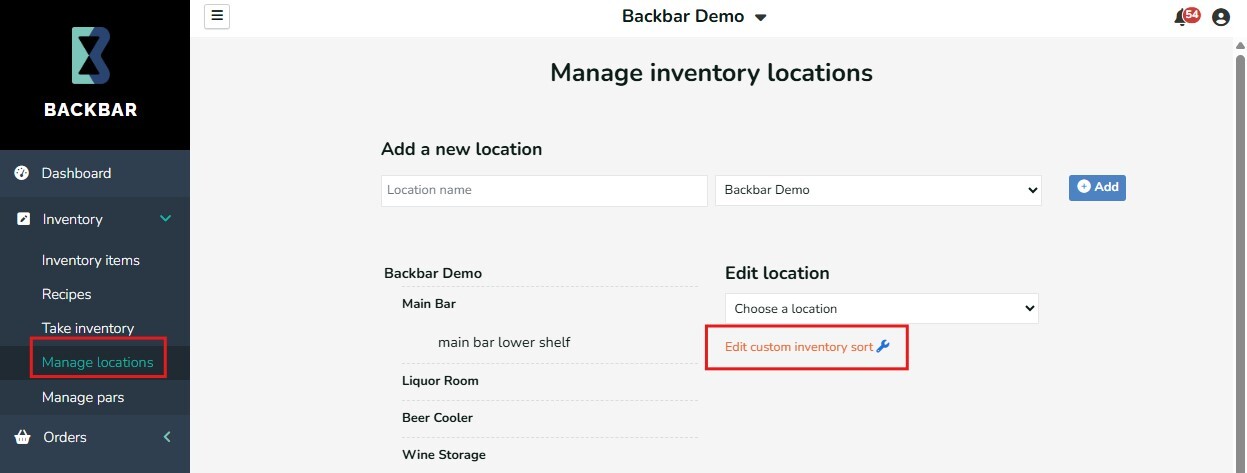Open the user account icon

[1220, 17]
